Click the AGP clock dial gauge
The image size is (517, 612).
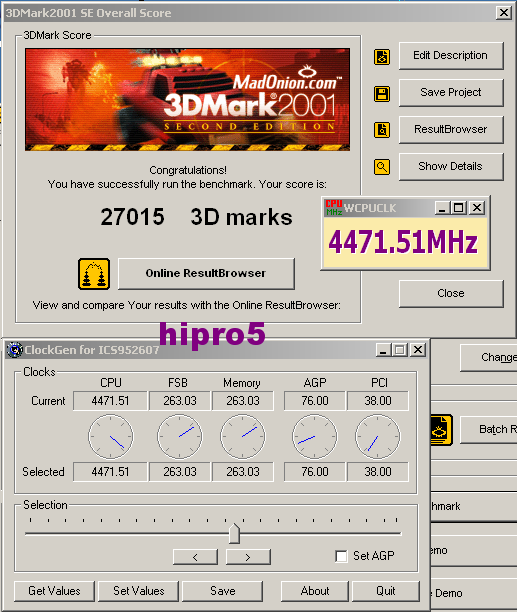(x=314, y=437)
